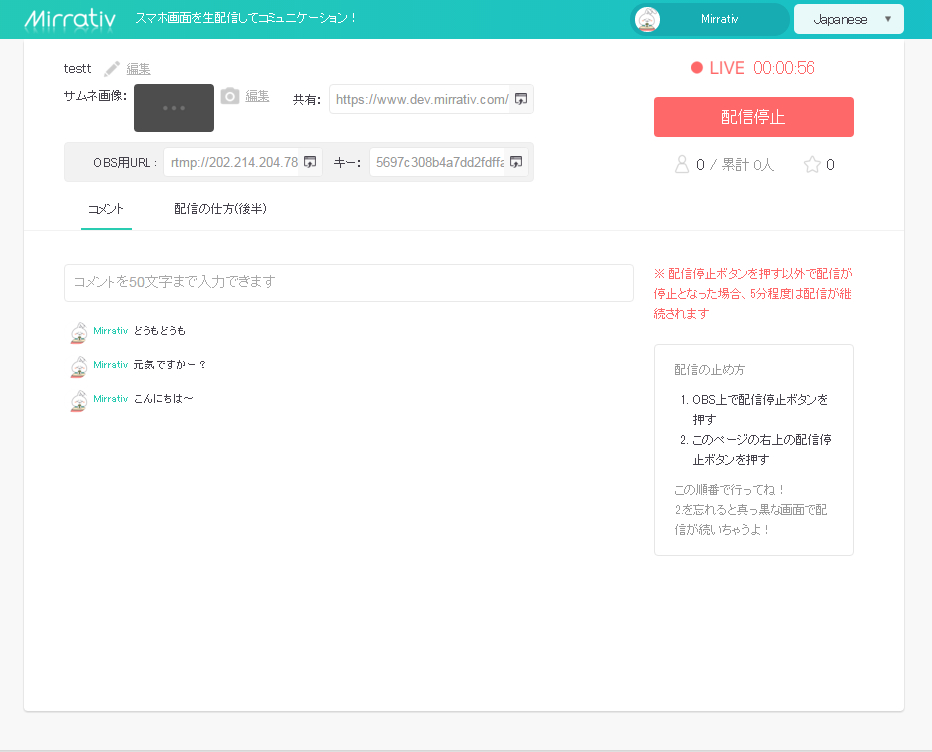Click Mirrativ username on どうもどうも comment

[111, 330]
